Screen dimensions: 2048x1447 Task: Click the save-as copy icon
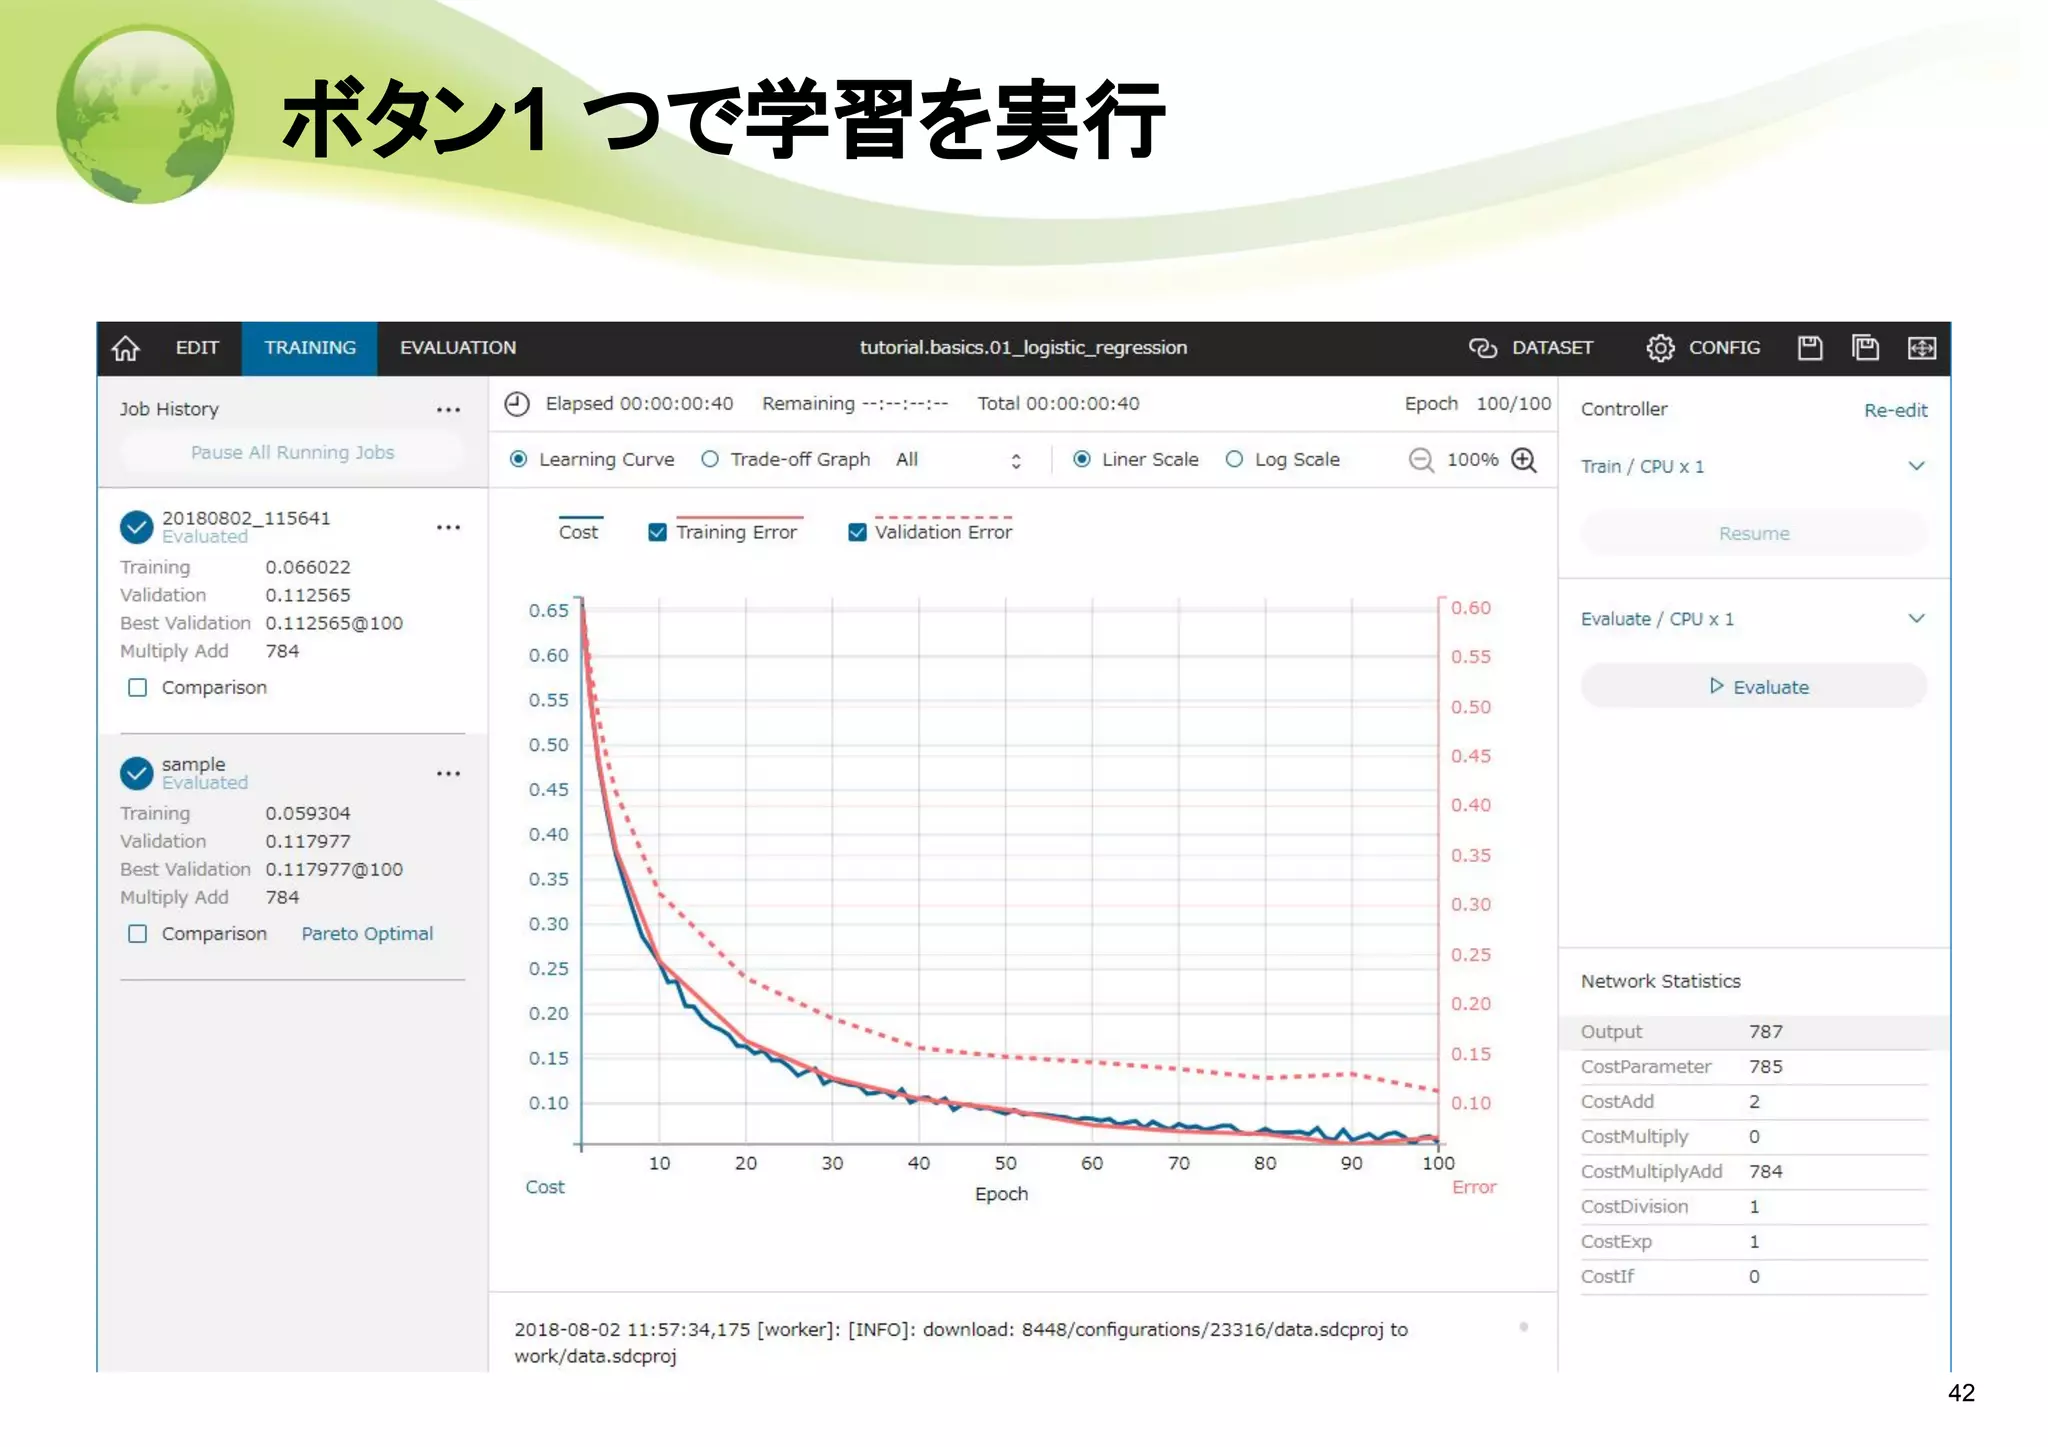tap(1865, 348)
